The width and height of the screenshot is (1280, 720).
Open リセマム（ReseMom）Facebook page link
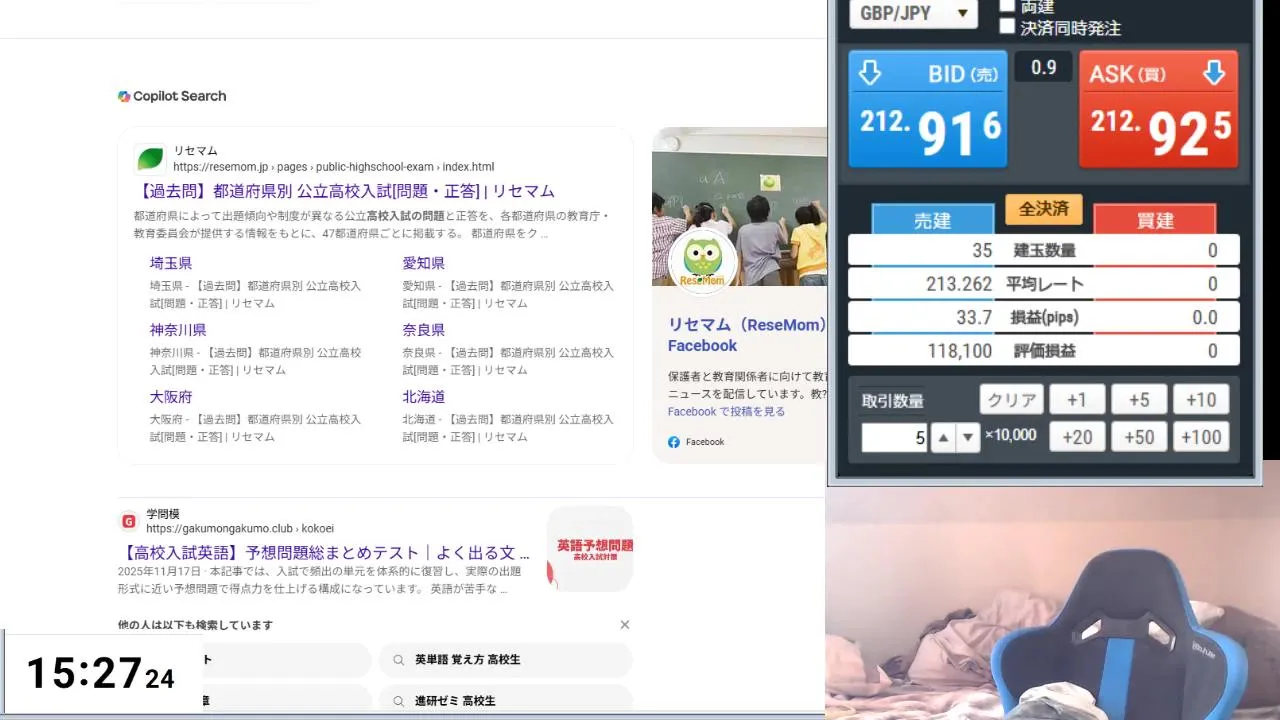point(747,335)
